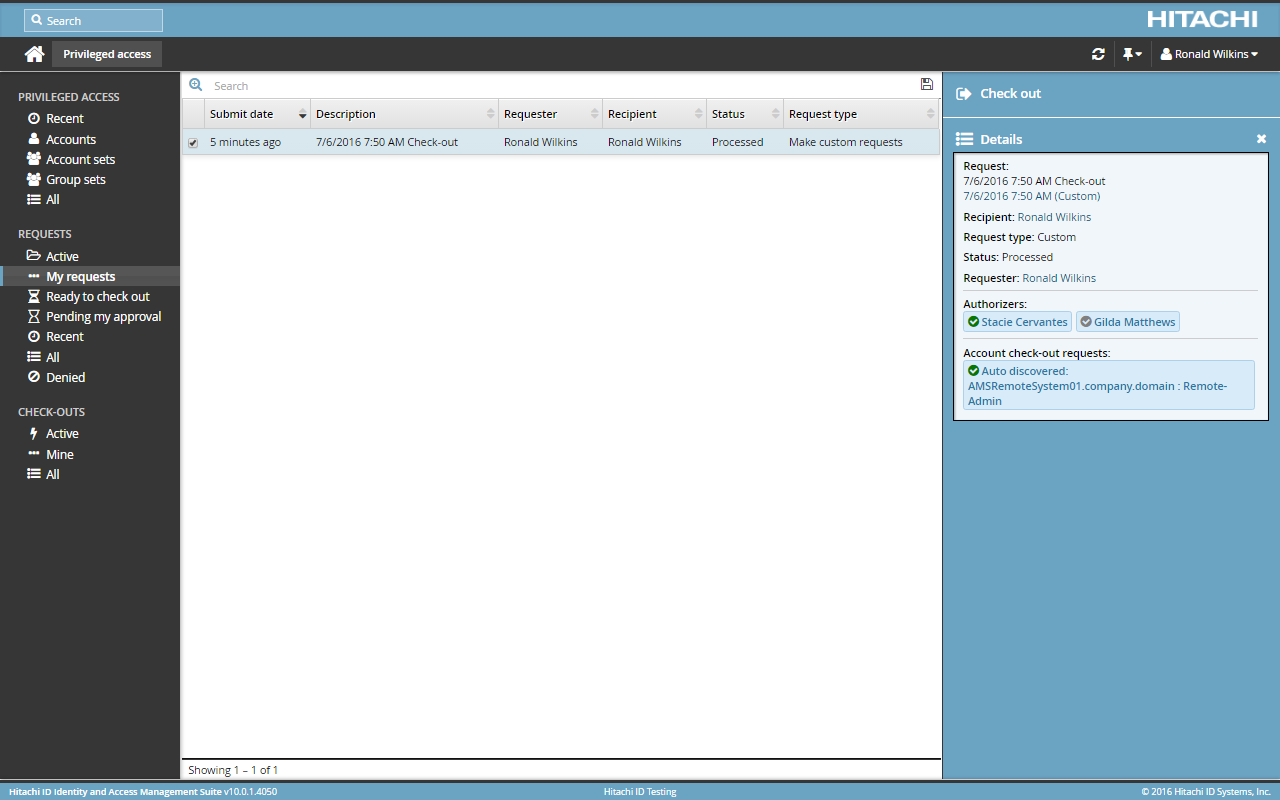Uncheck the checkbox on the request row

point(193,141)
